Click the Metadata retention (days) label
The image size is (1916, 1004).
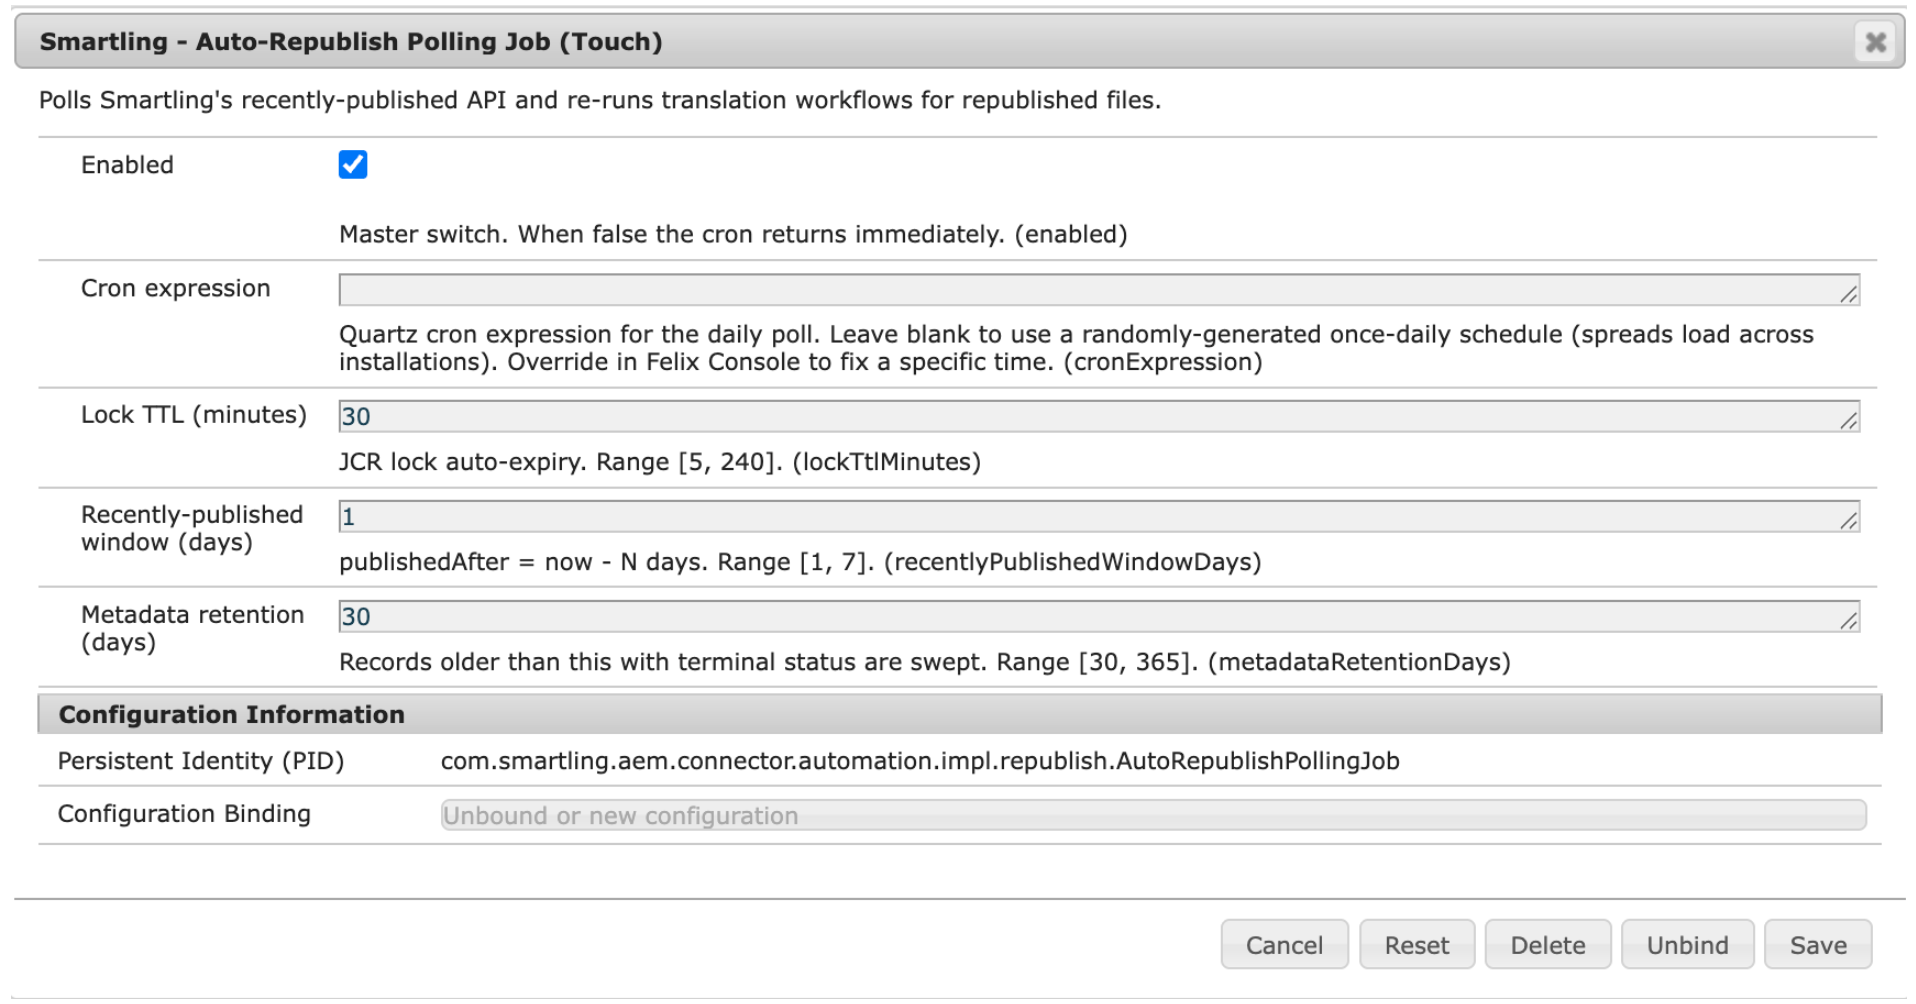(192, 628)
